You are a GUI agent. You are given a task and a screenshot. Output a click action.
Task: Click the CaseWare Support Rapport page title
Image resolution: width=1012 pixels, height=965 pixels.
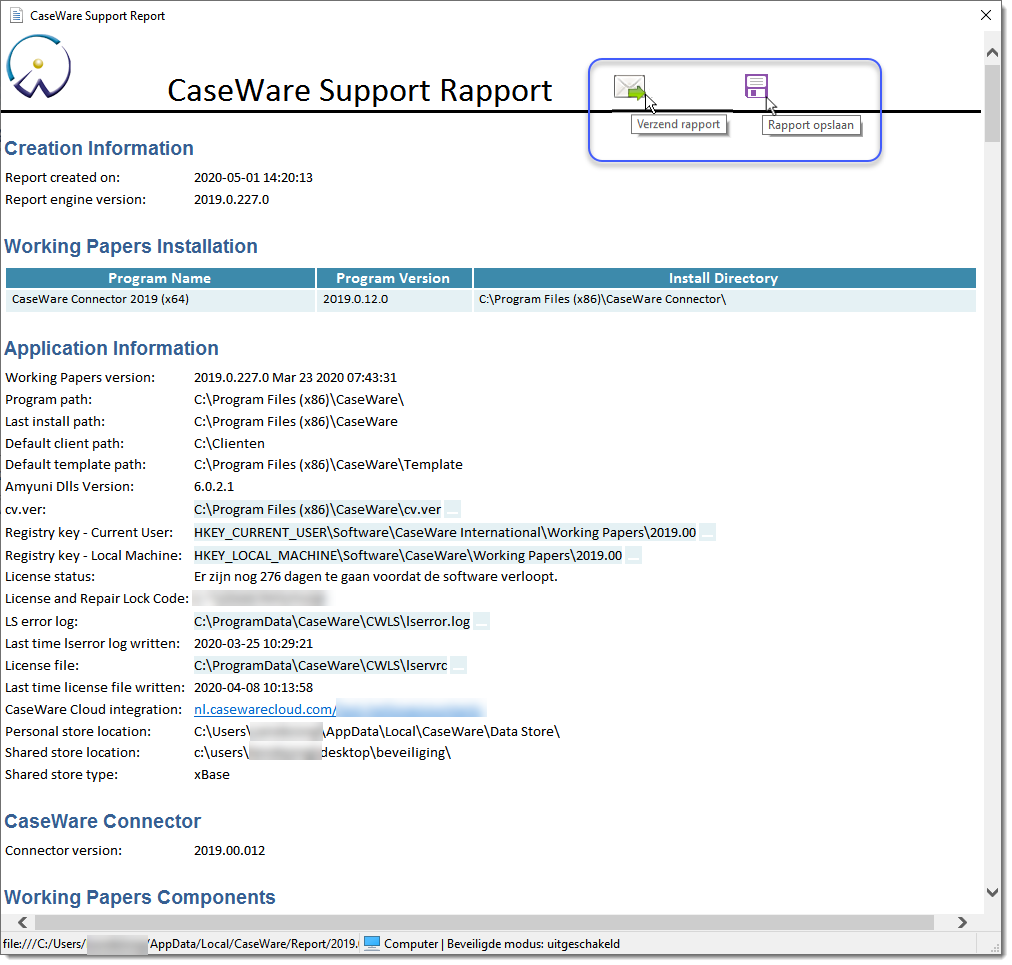[359, 90]
